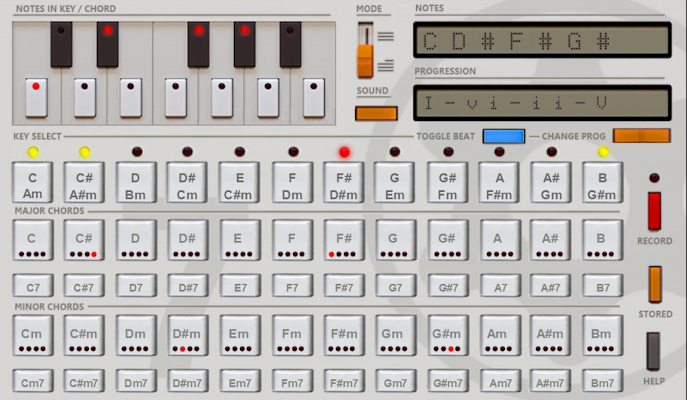Image resolution: width=687 pixels, height=400 pixels.
Task: Play the A# major chord pad
Action: point(550,240)
